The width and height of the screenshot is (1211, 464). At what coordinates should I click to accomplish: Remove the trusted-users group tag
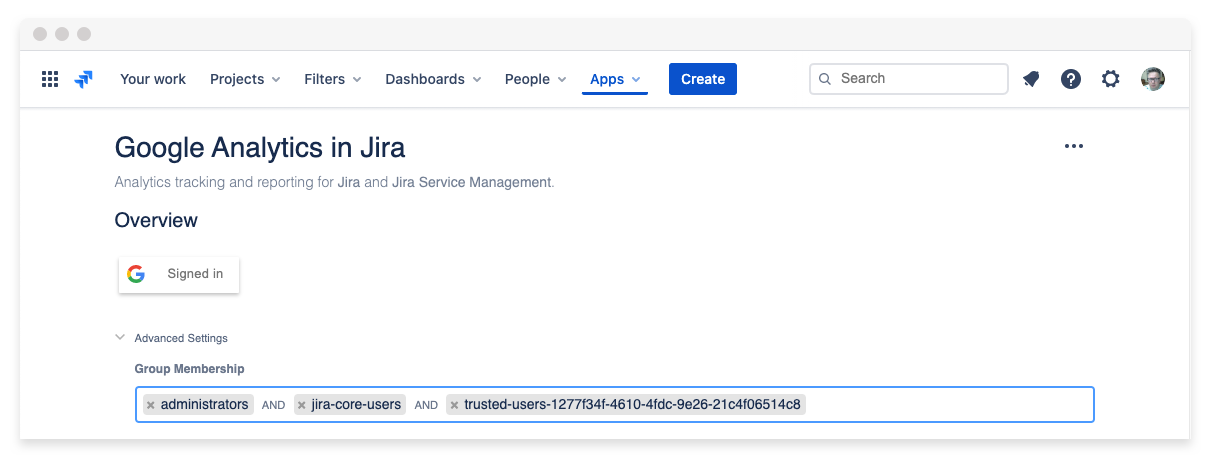(454, 405)
